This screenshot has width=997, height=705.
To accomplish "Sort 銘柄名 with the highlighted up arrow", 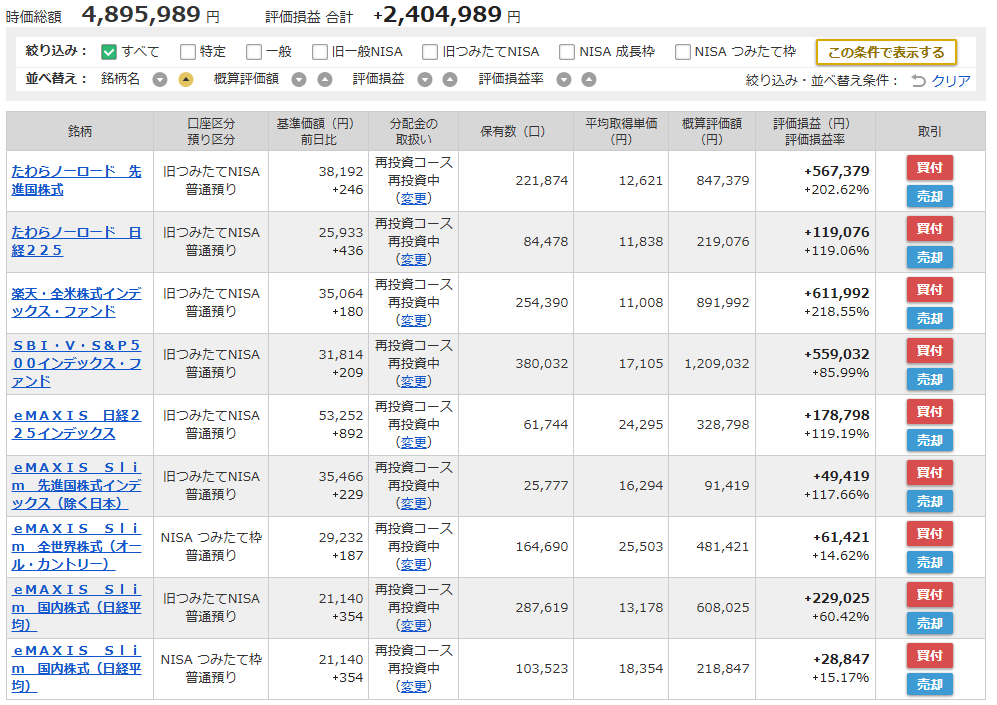I will [x=186, y=79].
